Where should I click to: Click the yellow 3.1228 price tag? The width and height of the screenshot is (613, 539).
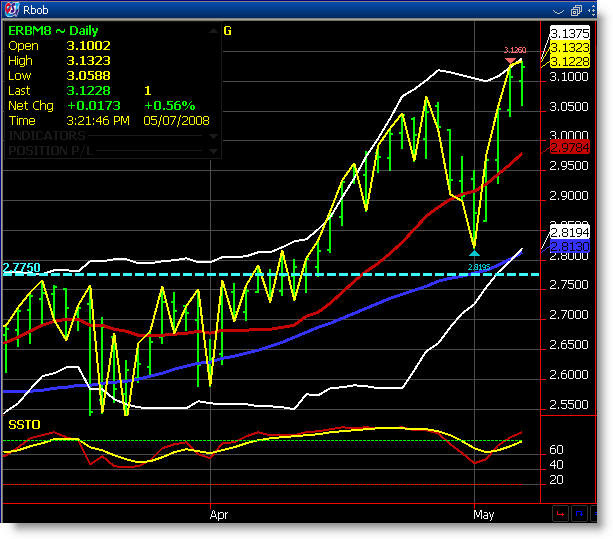tap(570, 61)
